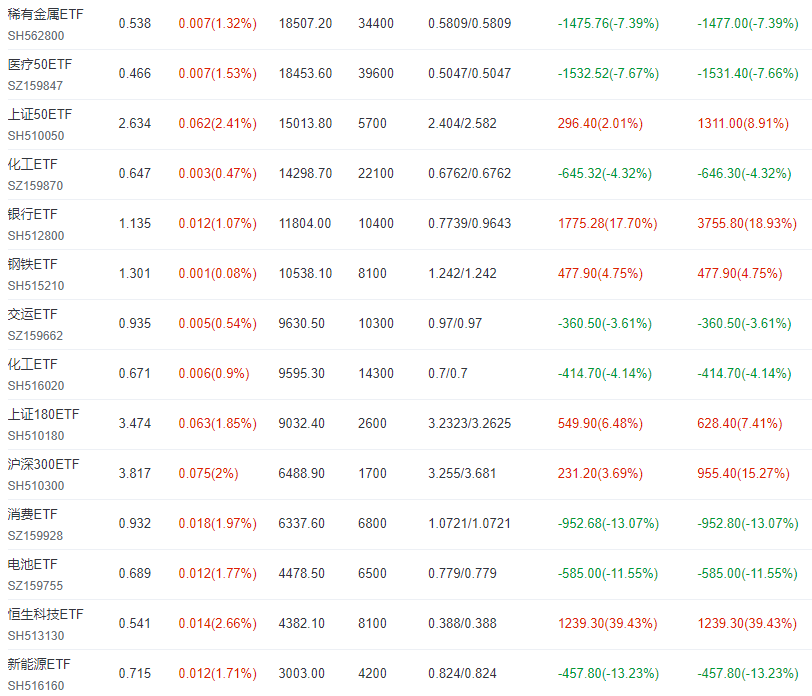This screenshot has height=696, width=812.
Task: Click the market value 18507.20
Action: 305,23
